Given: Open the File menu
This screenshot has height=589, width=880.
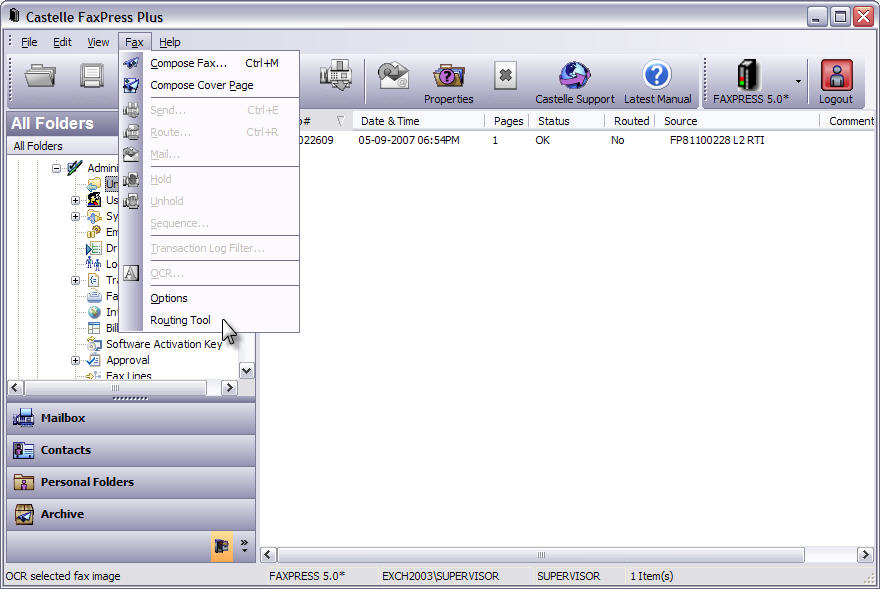Looking at the screenshot, I should 29,42.
